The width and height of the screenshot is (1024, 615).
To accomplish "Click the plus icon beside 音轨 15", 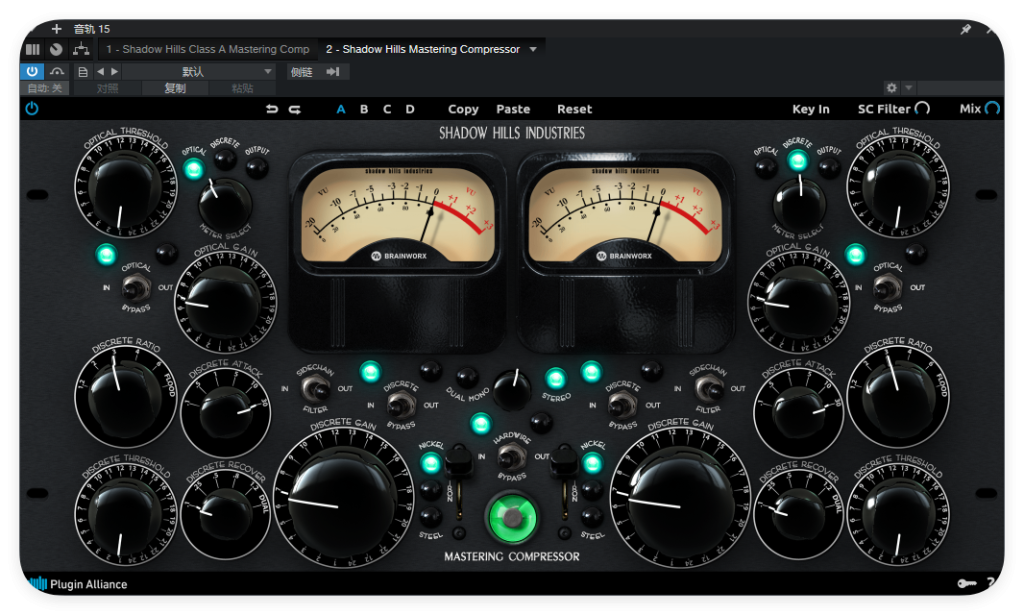I will 57,29.
